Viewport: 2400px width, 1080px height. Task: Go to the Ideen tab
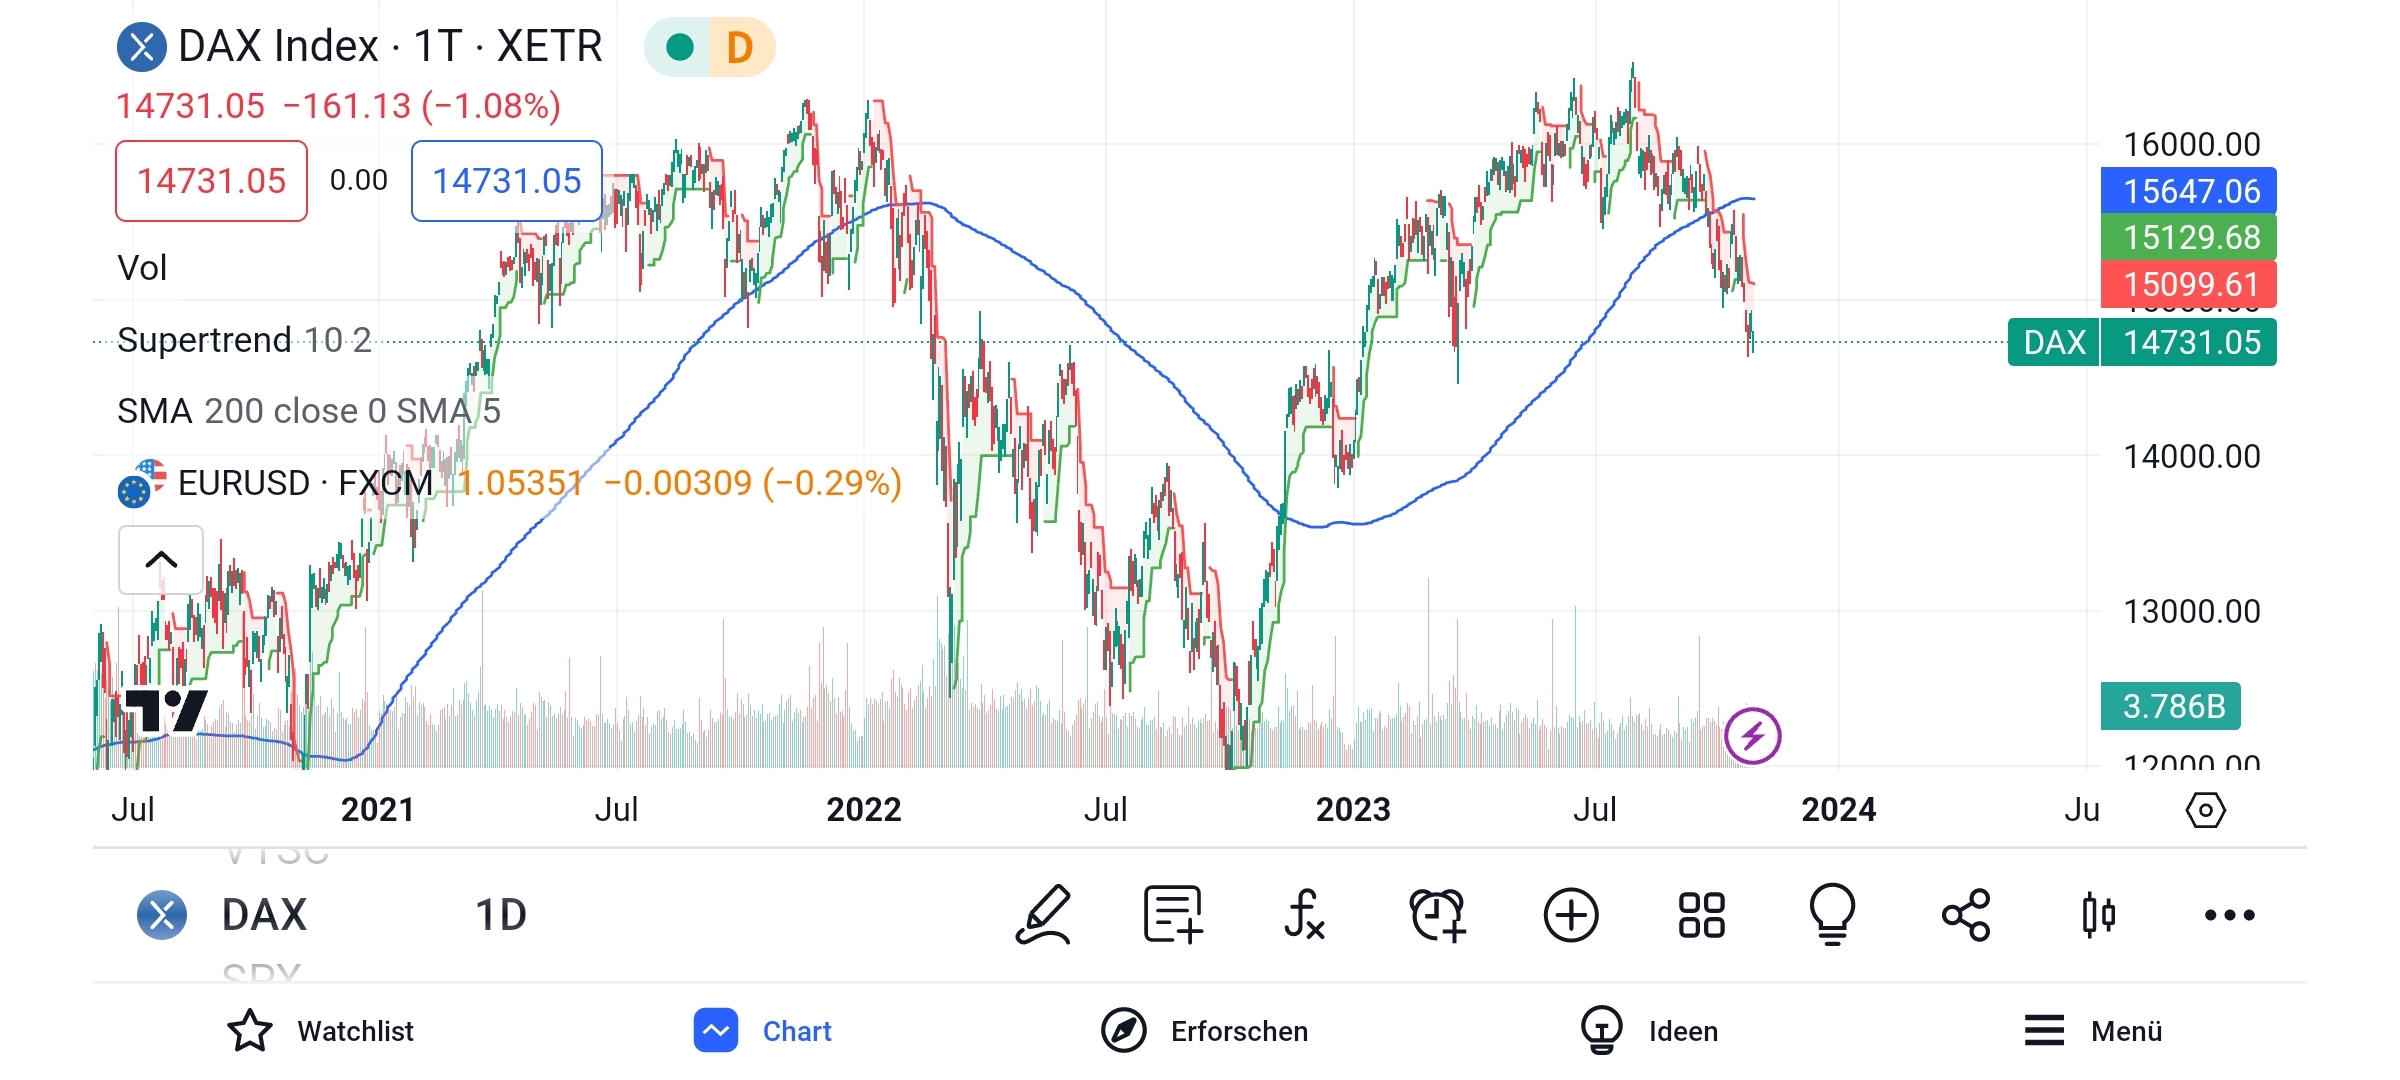[1649, 1031]
